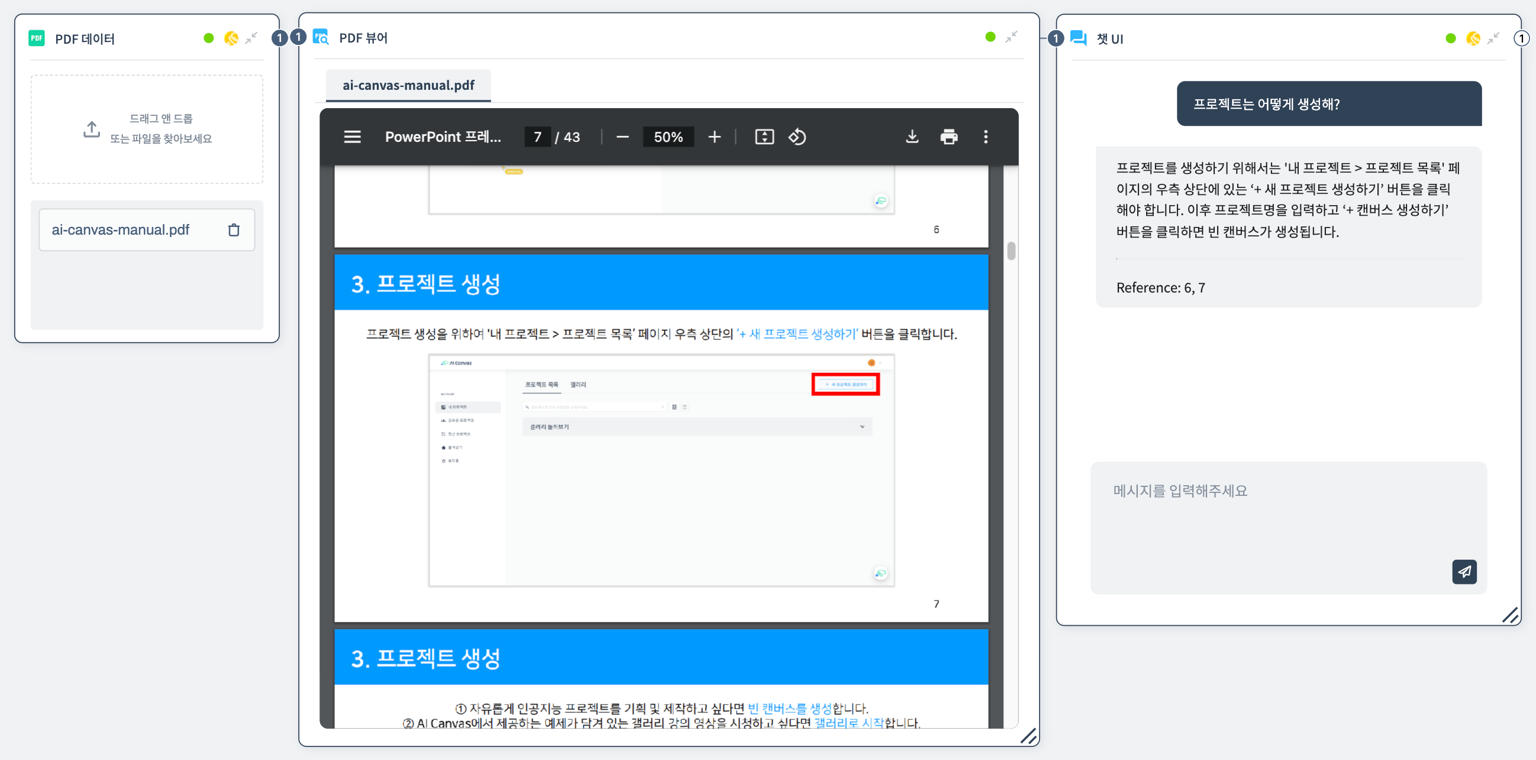This screenshot has height=760, width=1536.
Task: Open the PDF viewer hamburger menu
Action: pos(352,136)
